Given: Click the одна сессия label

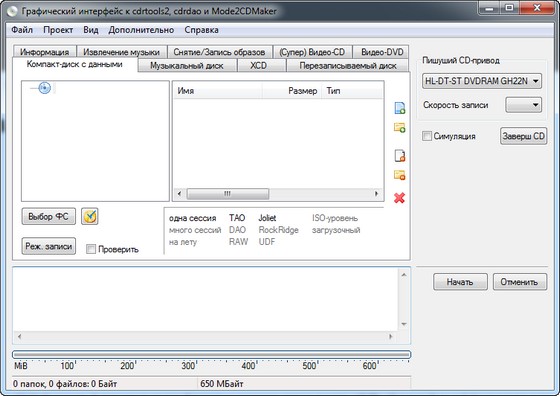Looking at the screenshot, I should [192, 218].
